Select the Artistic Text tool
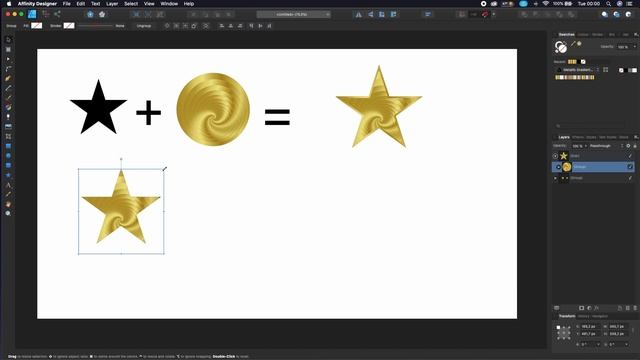 8,185
